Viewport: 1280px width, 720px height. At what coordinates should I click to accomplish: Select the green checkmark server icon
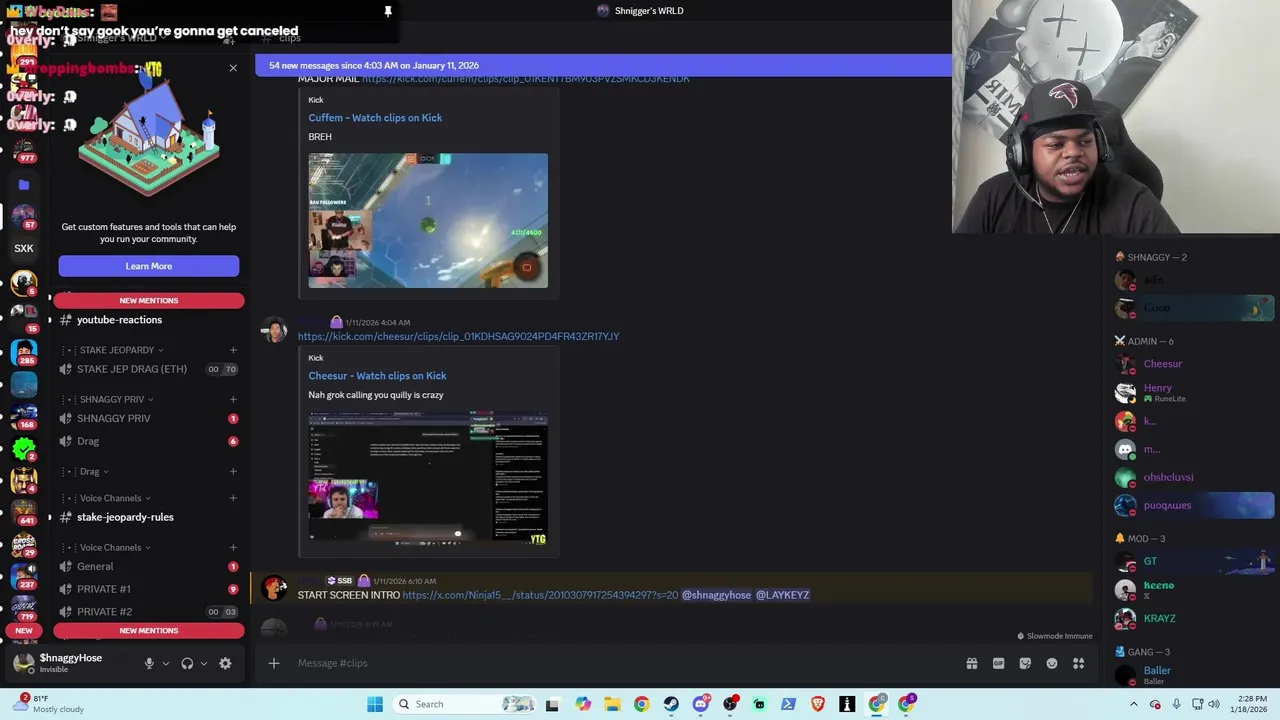coord(24,448)
